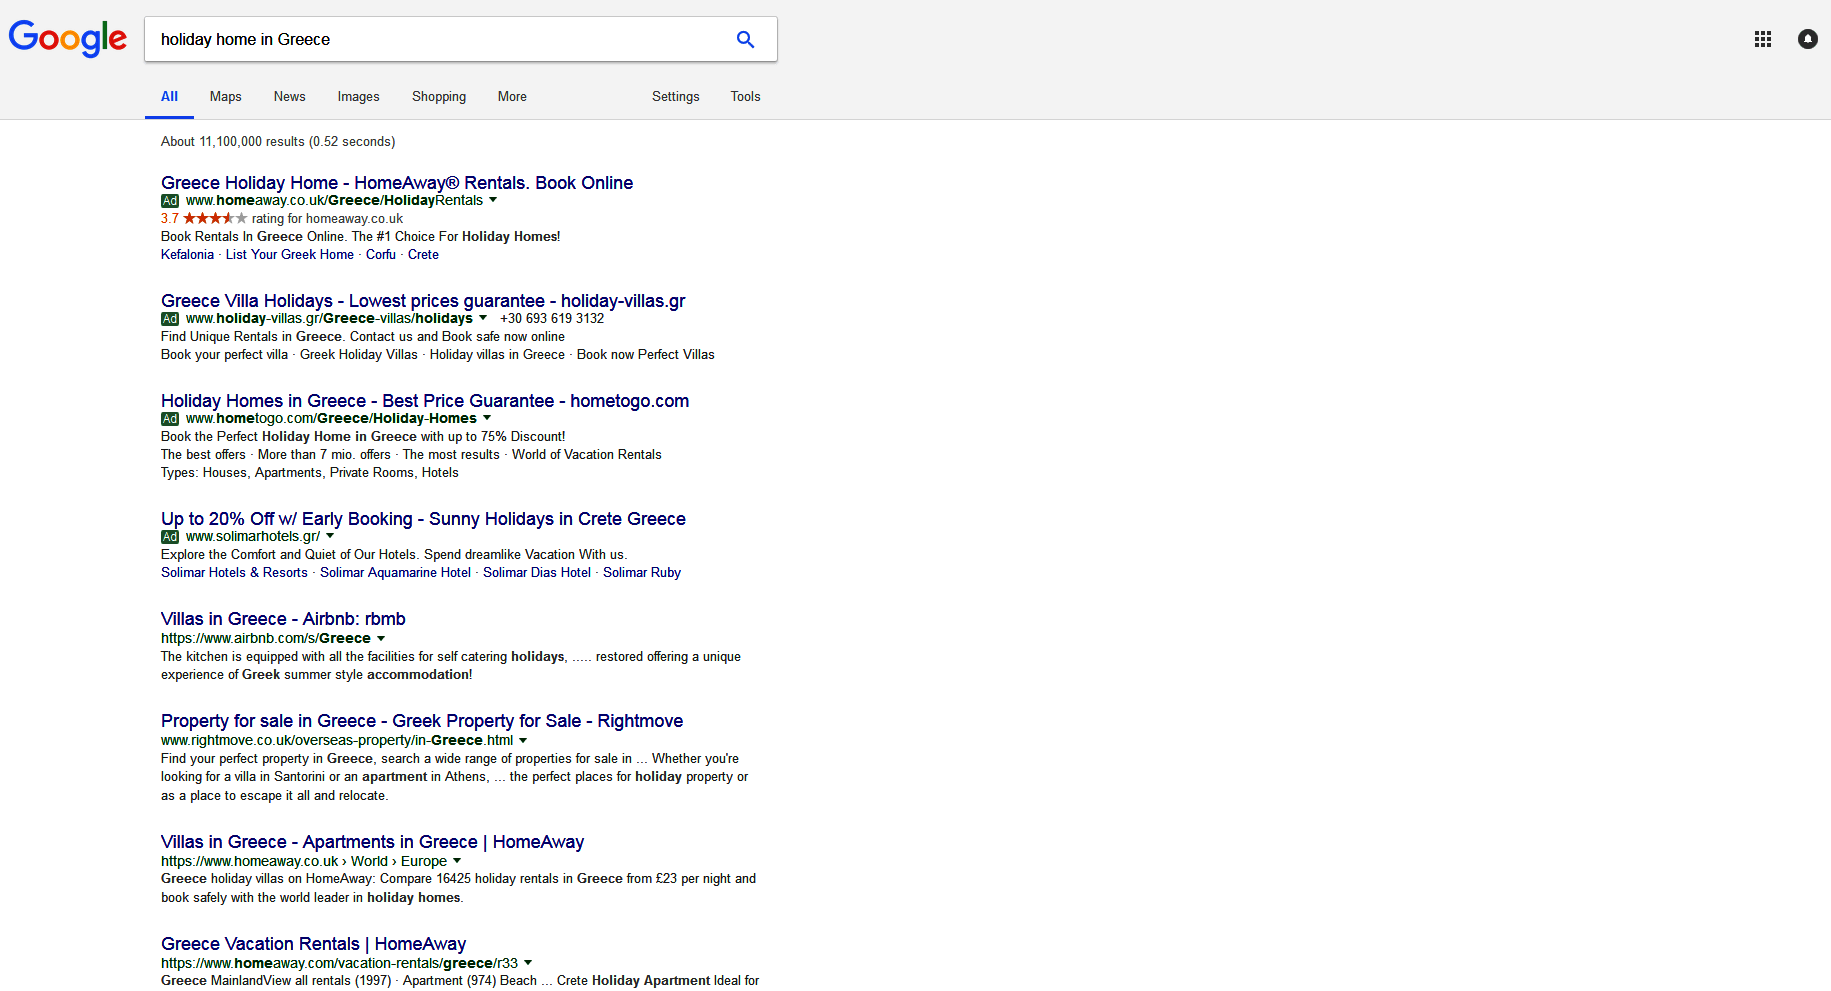The image size is (1831, 991).
Task: Open the Google apps grid icon
Action: coord(1763,39)
